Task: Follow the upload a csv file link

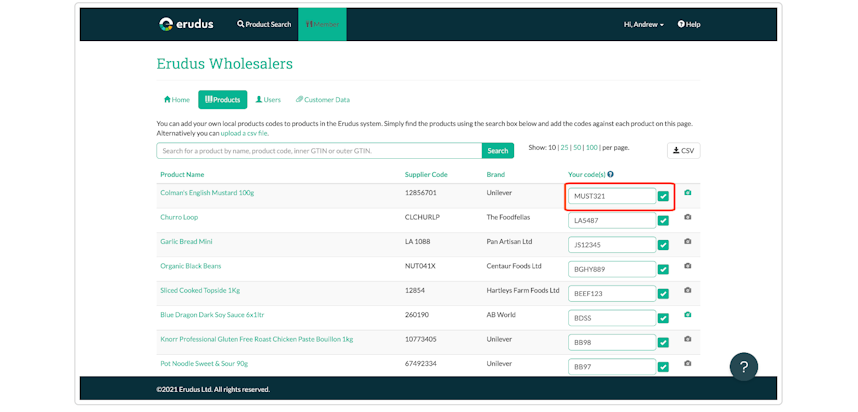Action: 244,133
